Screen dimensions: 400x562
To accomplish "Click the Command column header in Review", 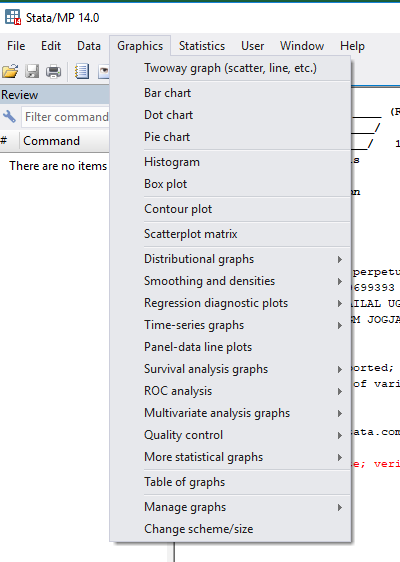I will (x=65, y=141).
